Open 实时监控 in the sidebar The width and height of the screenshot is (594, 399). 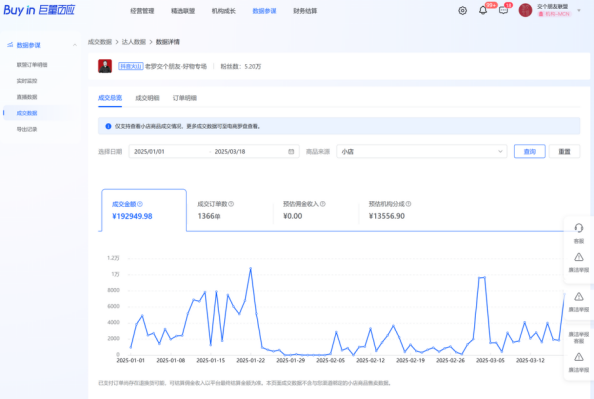pyautogui.click(x=27, y=81)
